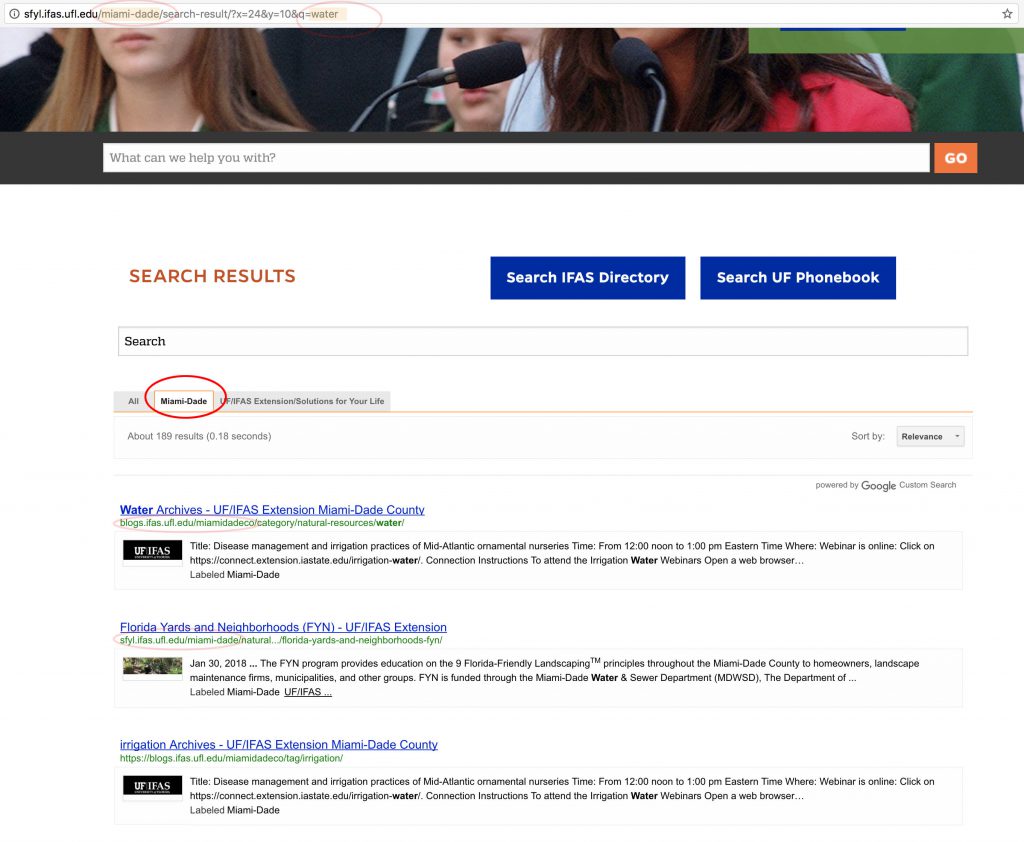Click the UF/IFAS label link under Florida Yards
Viewport: 1024px width, 842px height.
pos(307,692)
